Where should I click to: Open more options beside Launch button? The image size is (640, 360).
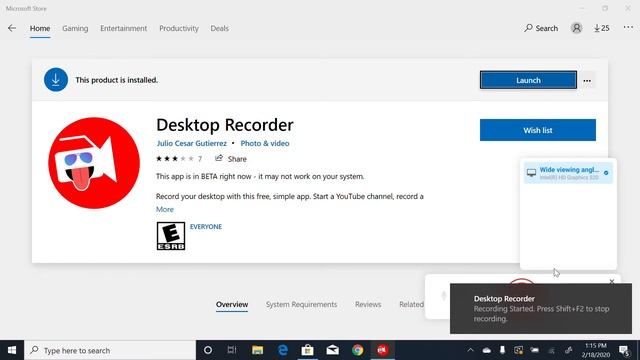click(587, 80)
